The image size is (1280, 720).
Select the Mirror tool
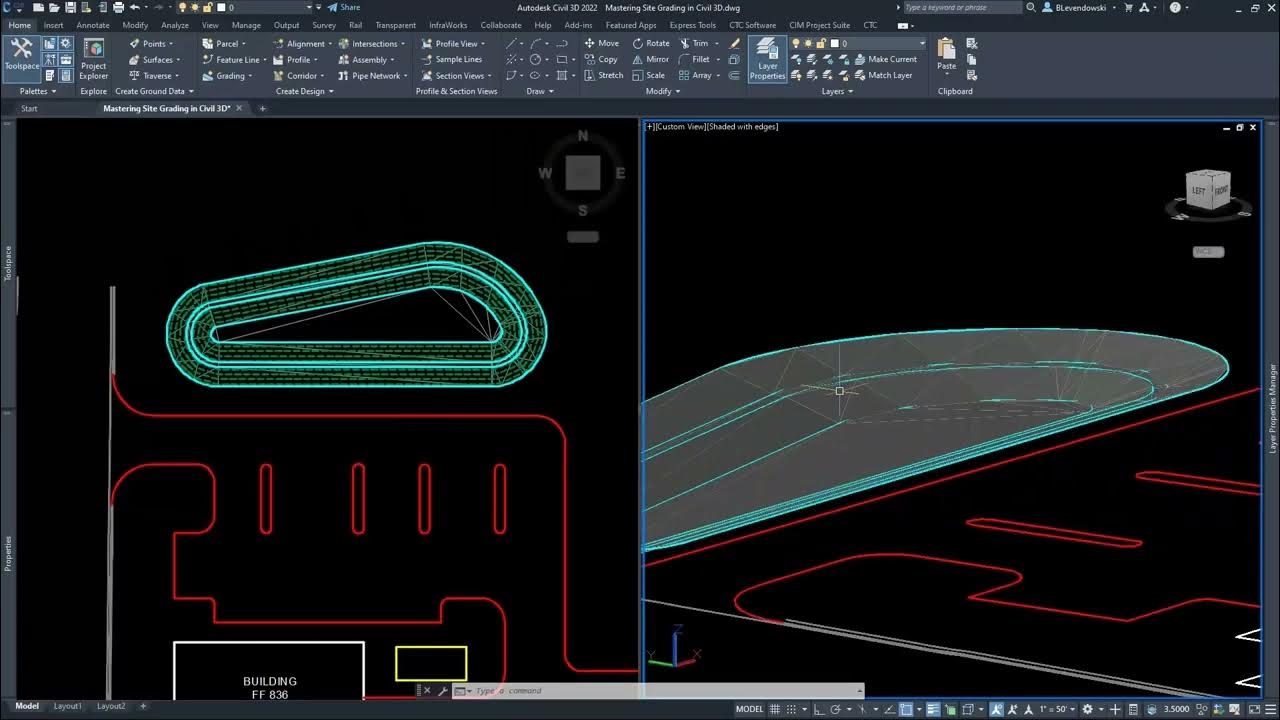[x=651, y=59]
